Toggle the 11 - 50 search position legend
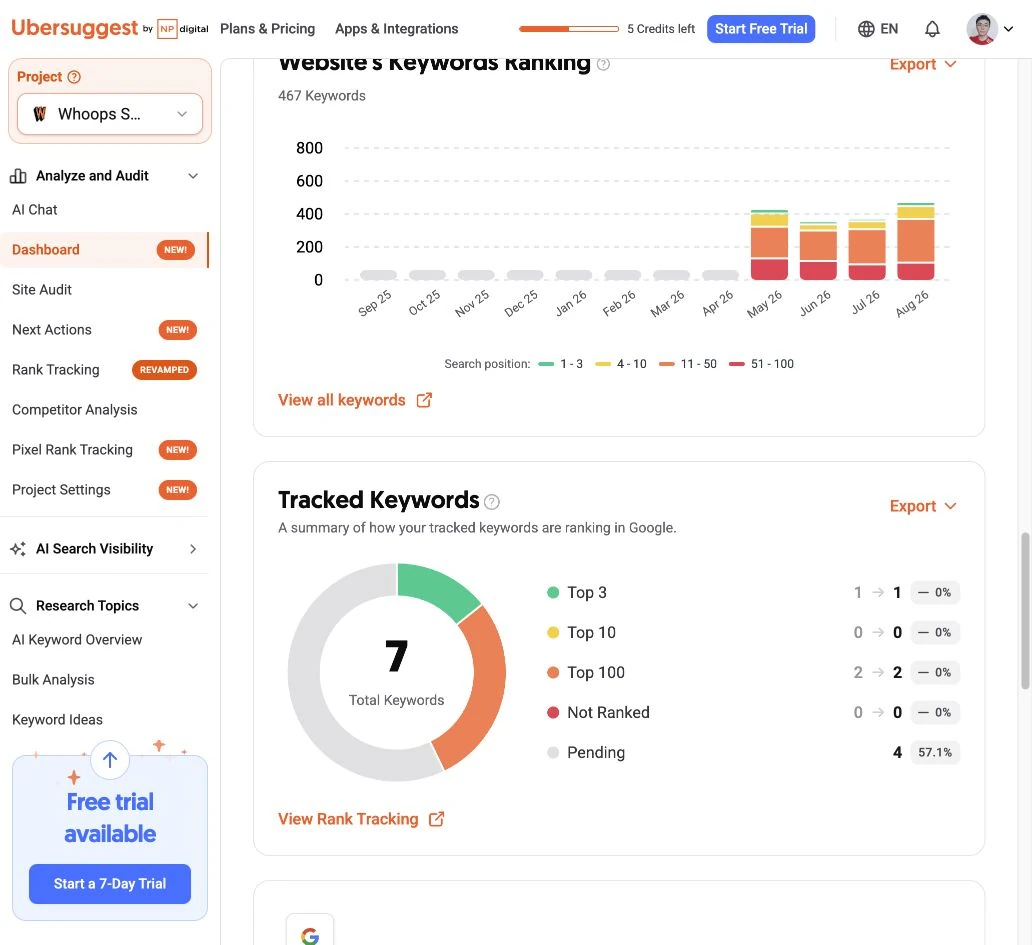Viewport: 1032px width, 945px height. point(688,364)
